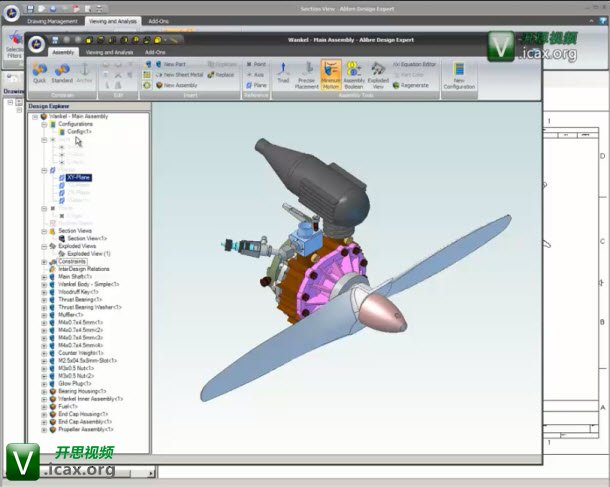610x487 pixels.
Task: Add a reference Axis
Action: 255,75
